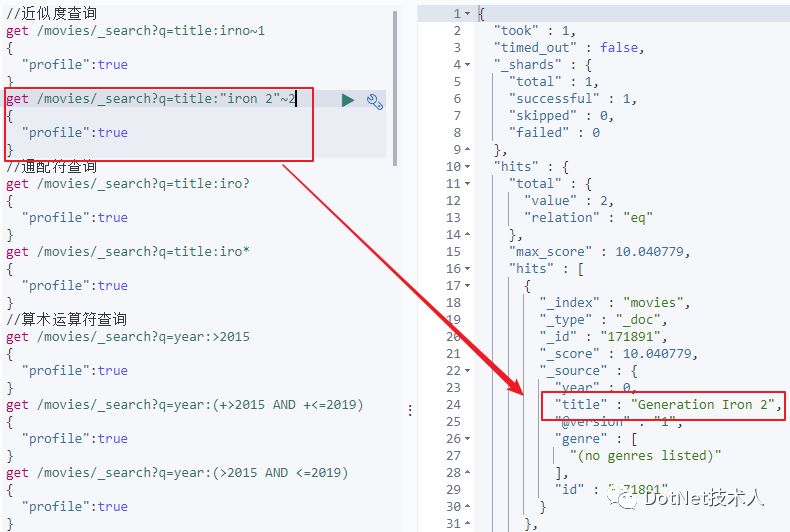The width and height of the screenshot is (790, 532).
Task: Fold the "genre" array at line 26
Action: [x=468, y=439]
